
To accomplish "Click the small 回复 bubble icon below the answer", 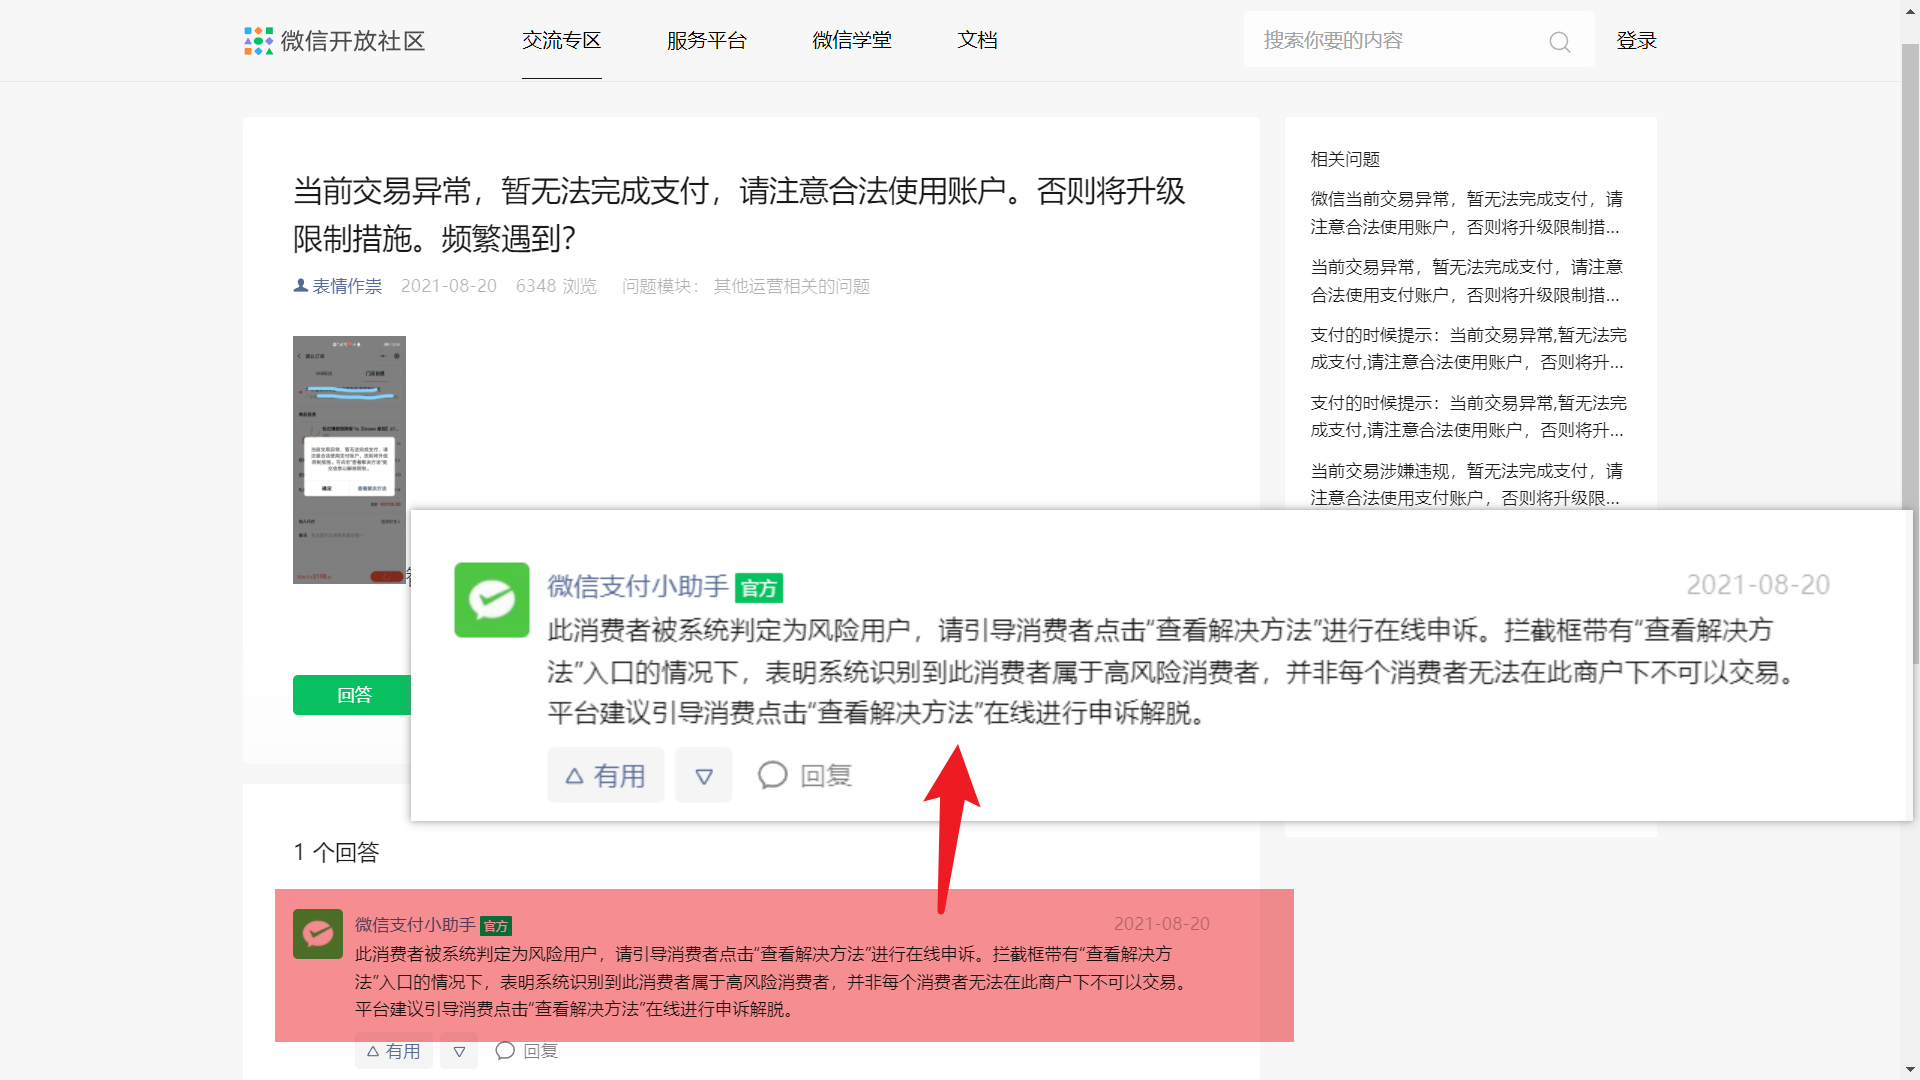I will point(505,1050).
